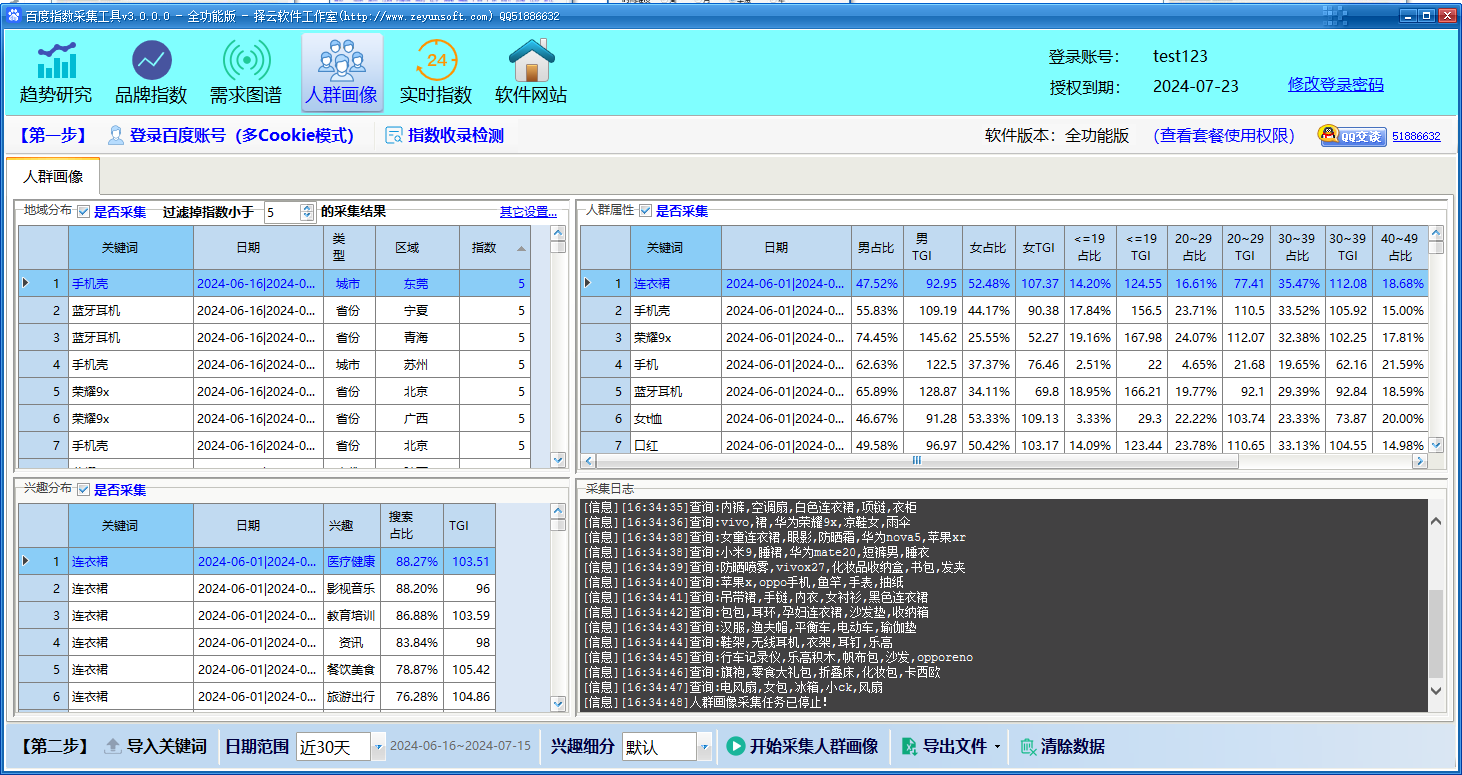Open the 兴趣细分 默认 dropdown
The width and height of the screenshot is (1462, 775).
point(704,746)
